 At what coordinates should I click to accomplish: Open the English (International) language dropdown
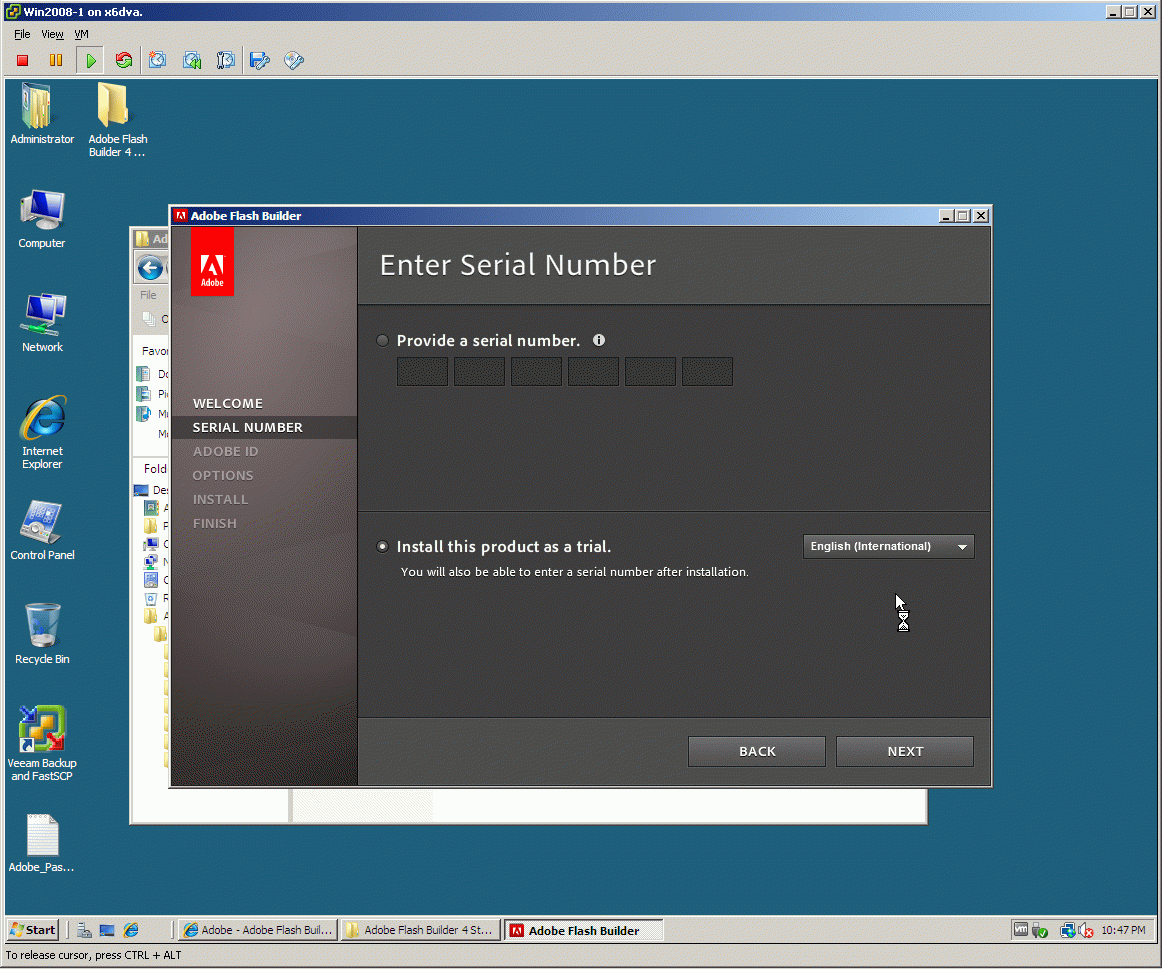pyautogui.click(x=889, y=547)
